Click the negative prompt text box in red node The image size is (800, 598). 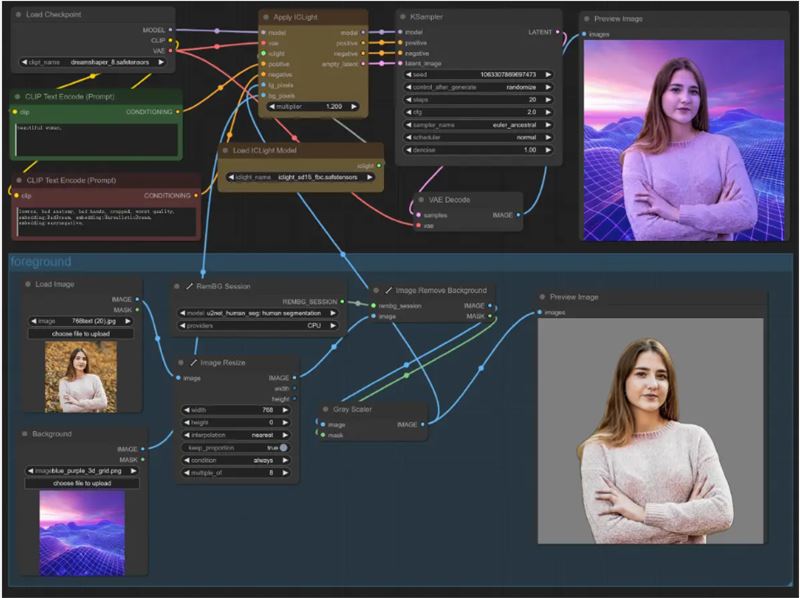pos(106,221)
